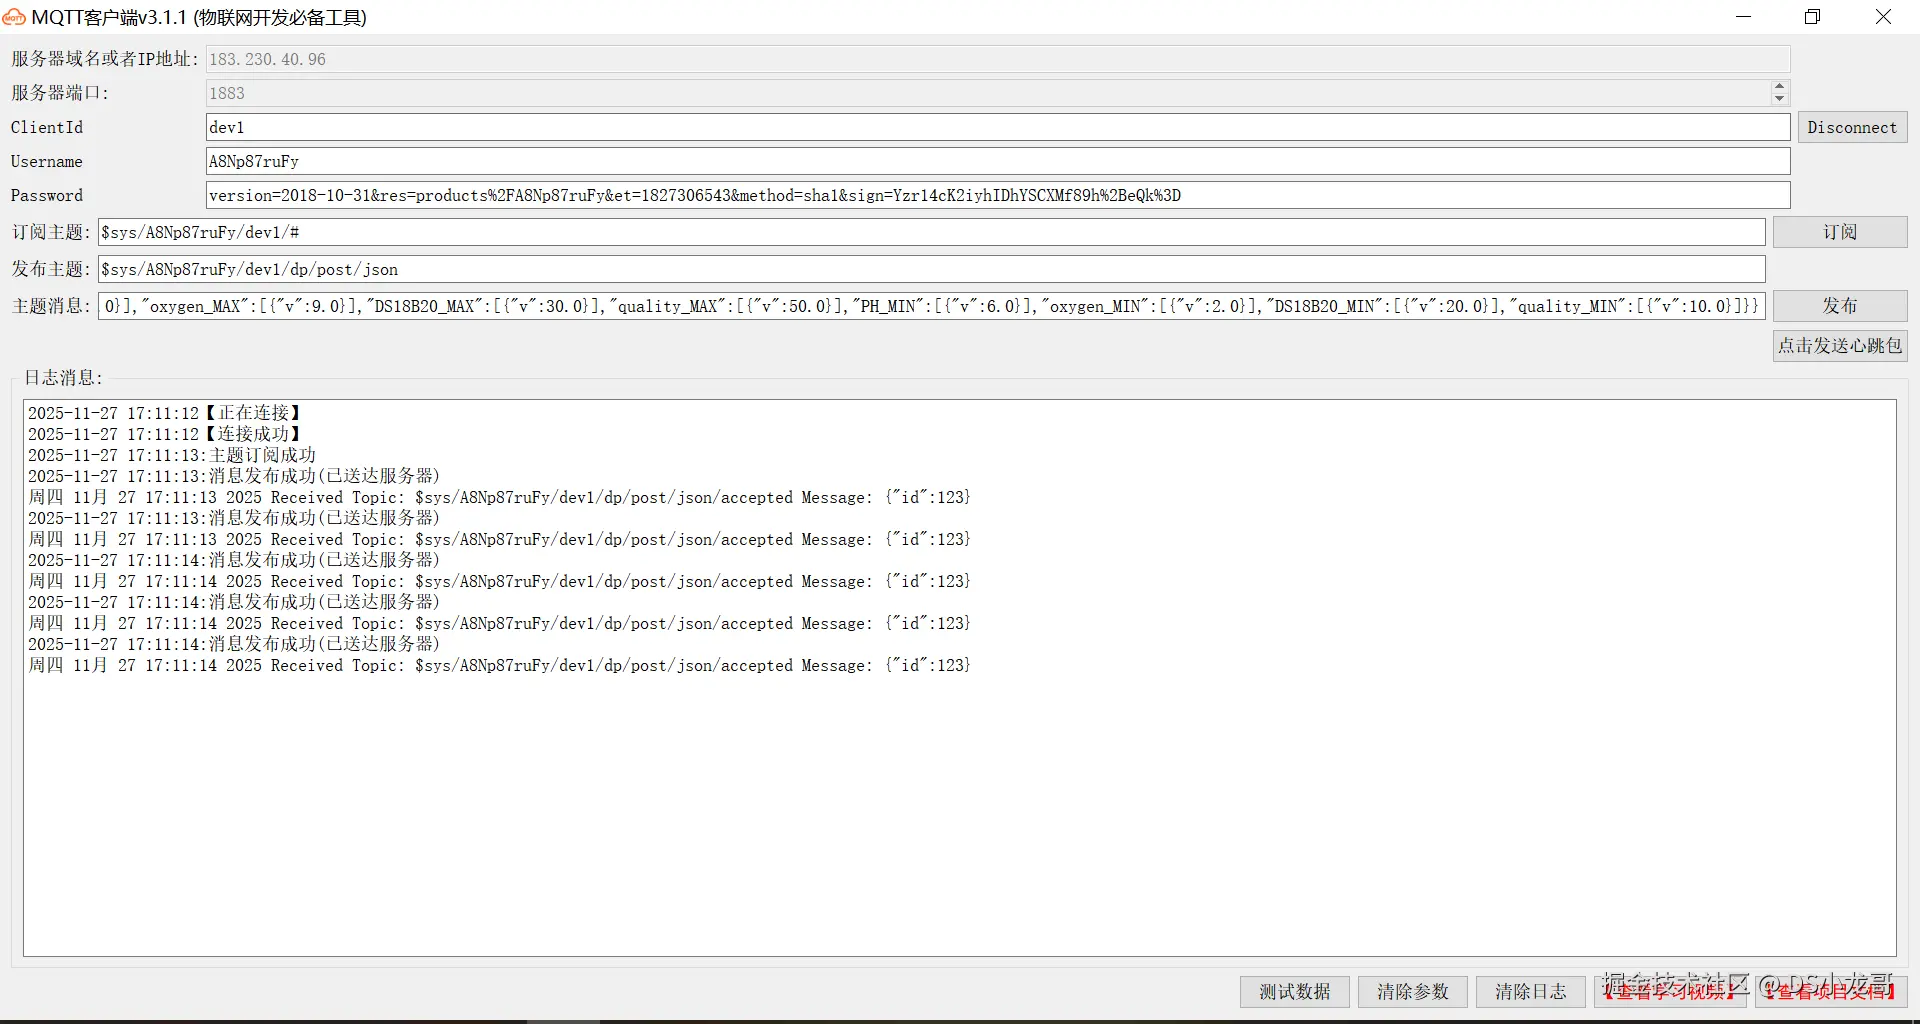
Task: Click the last Received Topic log line
Action: (499, 665)
